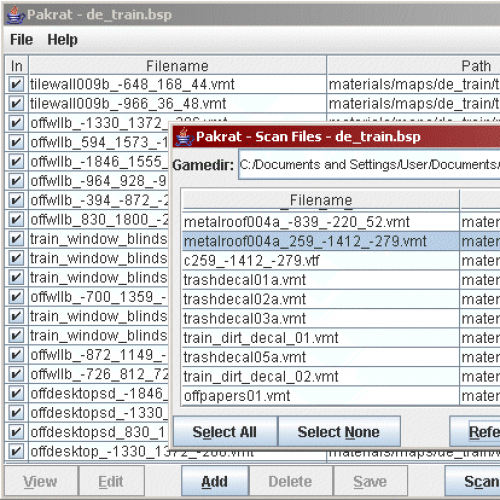Click the Scan button
Viewport: 500px width, 500px height.
(473, 481)
